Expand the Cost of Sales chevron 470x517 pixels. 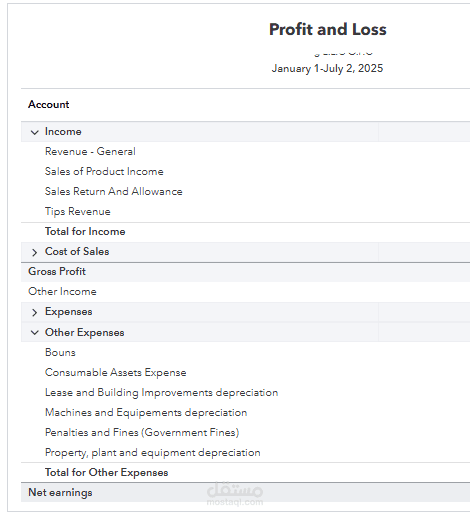click(34, 252)
